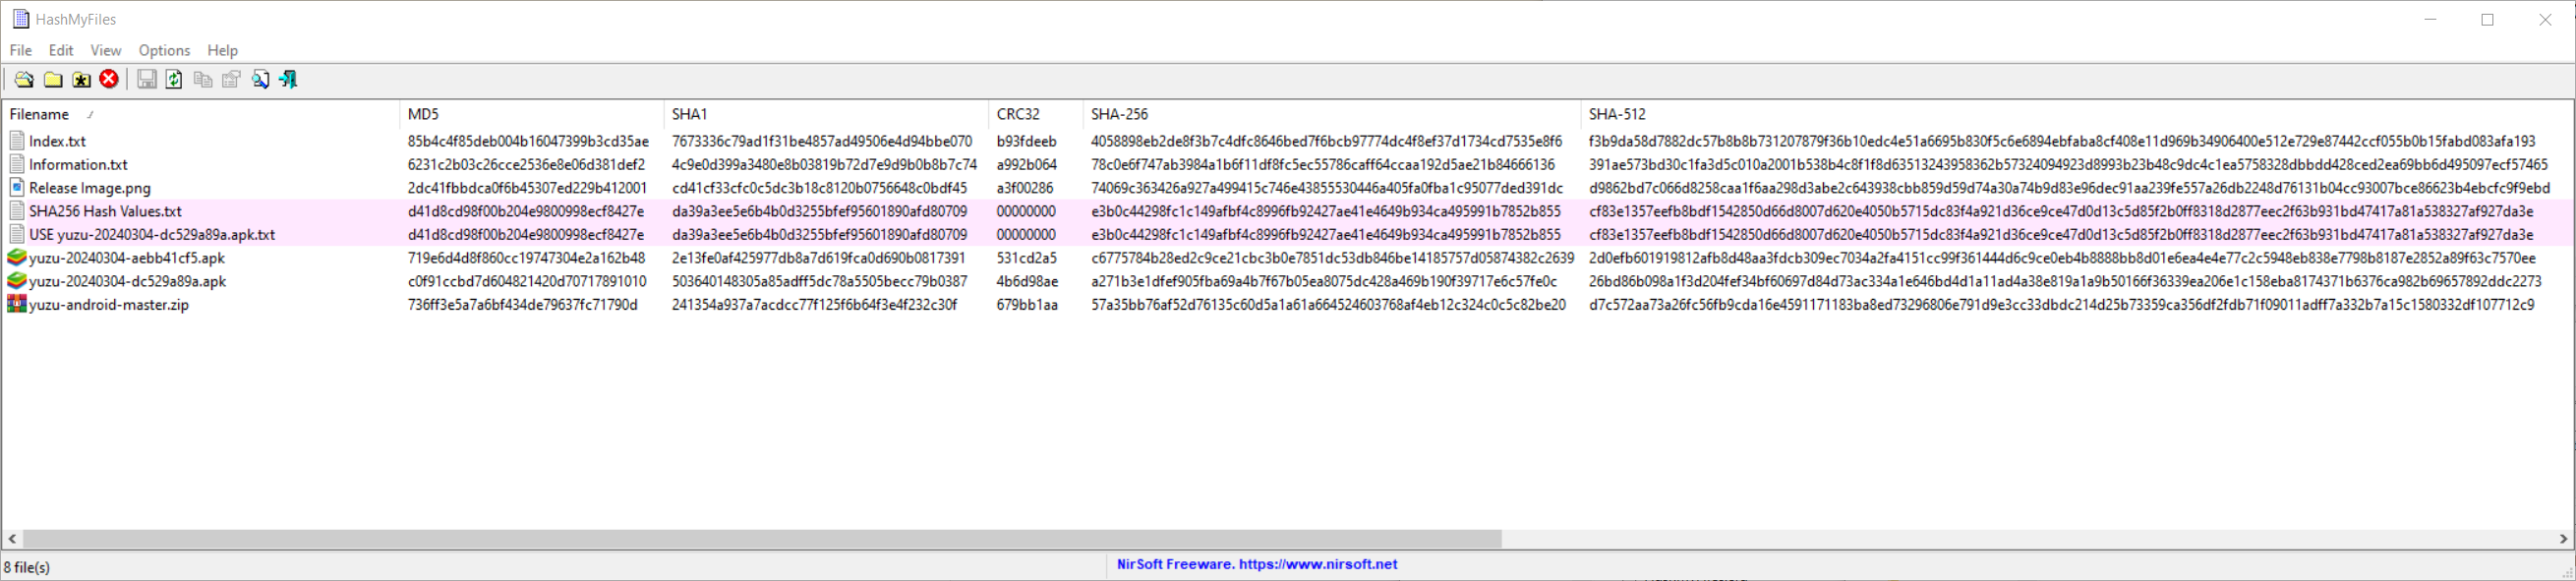Click the Add By Wildcard asterisk folder icon
2576x581 pixels.
[81, 79]
